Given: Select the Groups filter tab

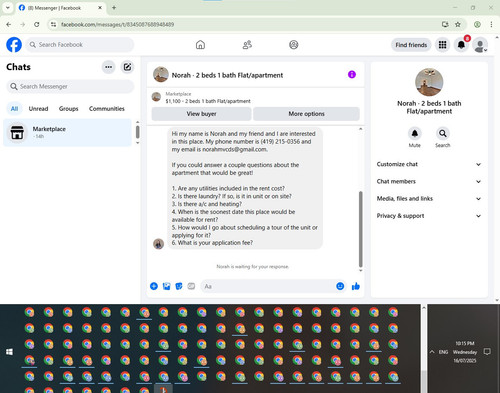Looking at the screenshot, I should [68, 109].
